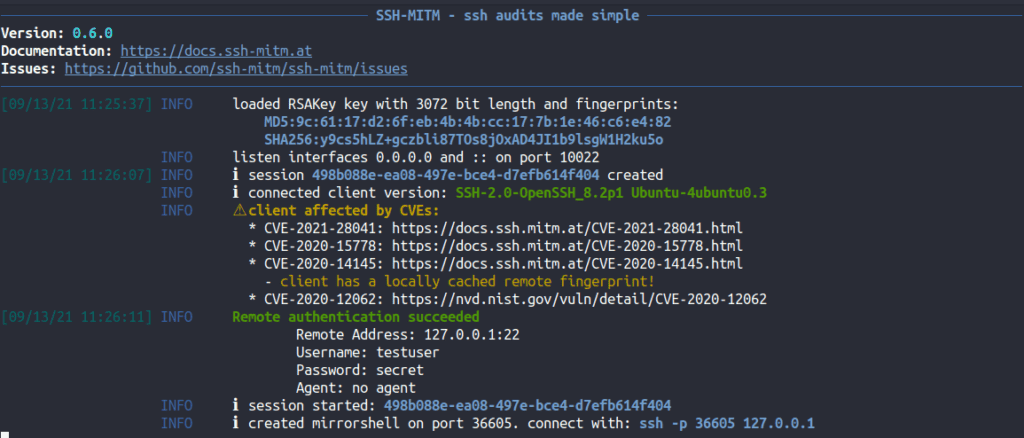Screen dimensions: 1024x438
Task: Click the terminal cursor block at bottom
Action: [x=5, y=434]
